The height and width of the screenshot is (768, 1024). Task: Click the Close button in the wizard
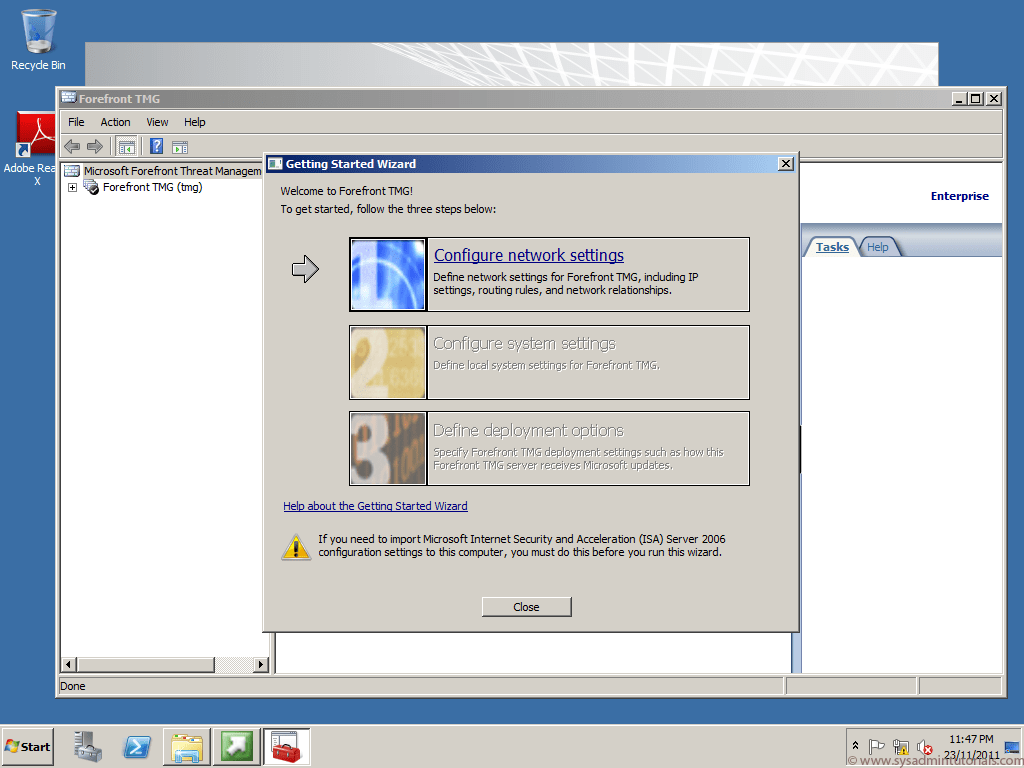526,607
